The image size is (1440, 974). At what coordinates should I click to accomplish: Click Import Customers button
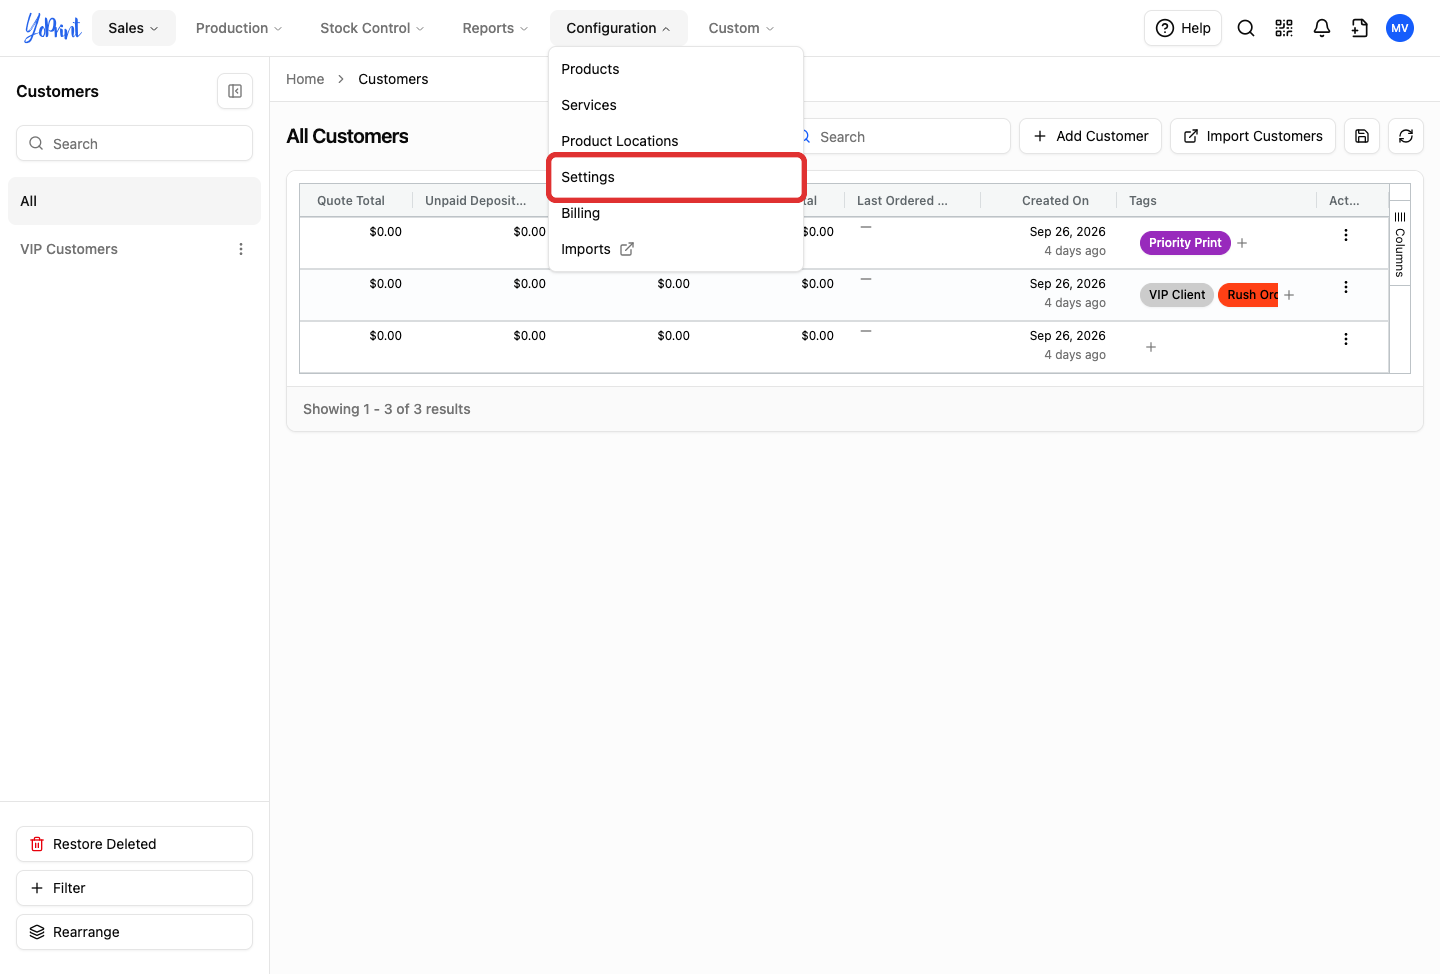(1253, 136)
